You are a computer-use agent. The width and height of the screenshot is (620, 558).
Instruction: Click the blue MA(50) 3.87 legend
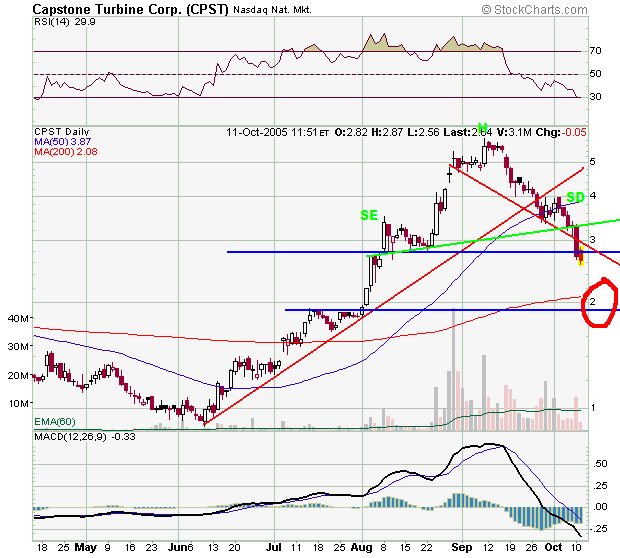[x=62, y=142]
